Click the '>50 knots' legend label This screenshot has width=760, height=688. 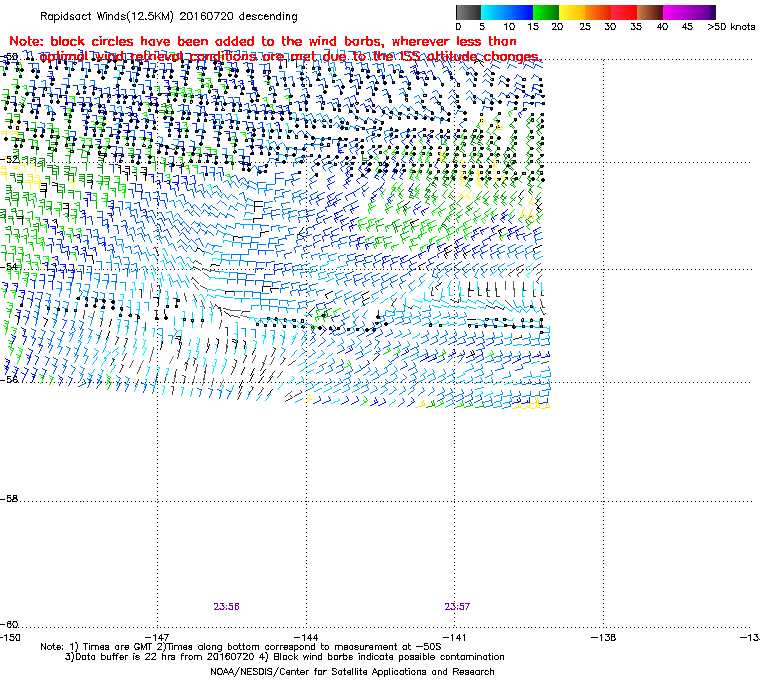[731, 27]
